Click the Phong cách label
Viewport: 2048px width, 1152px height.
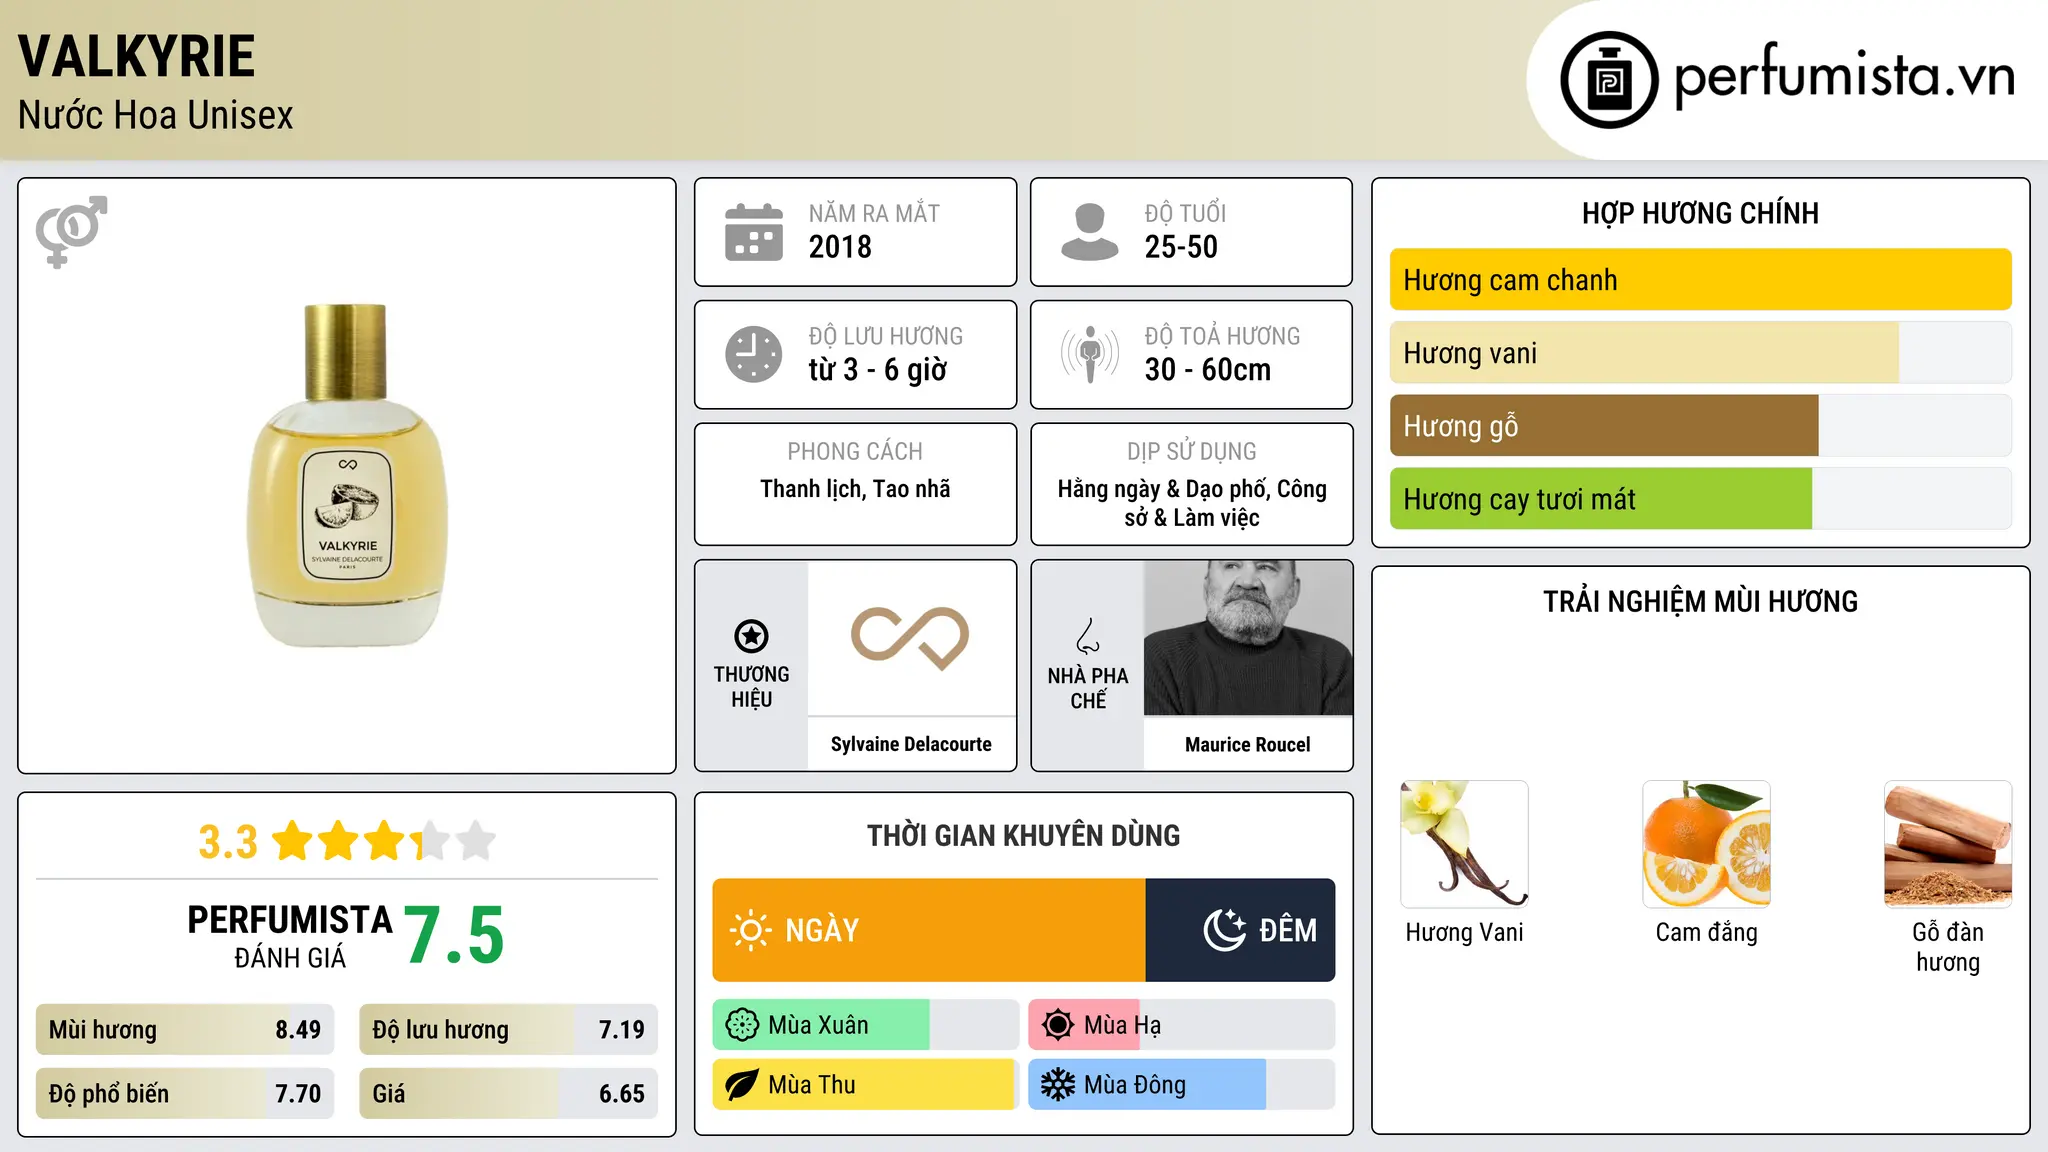[855, 452]
